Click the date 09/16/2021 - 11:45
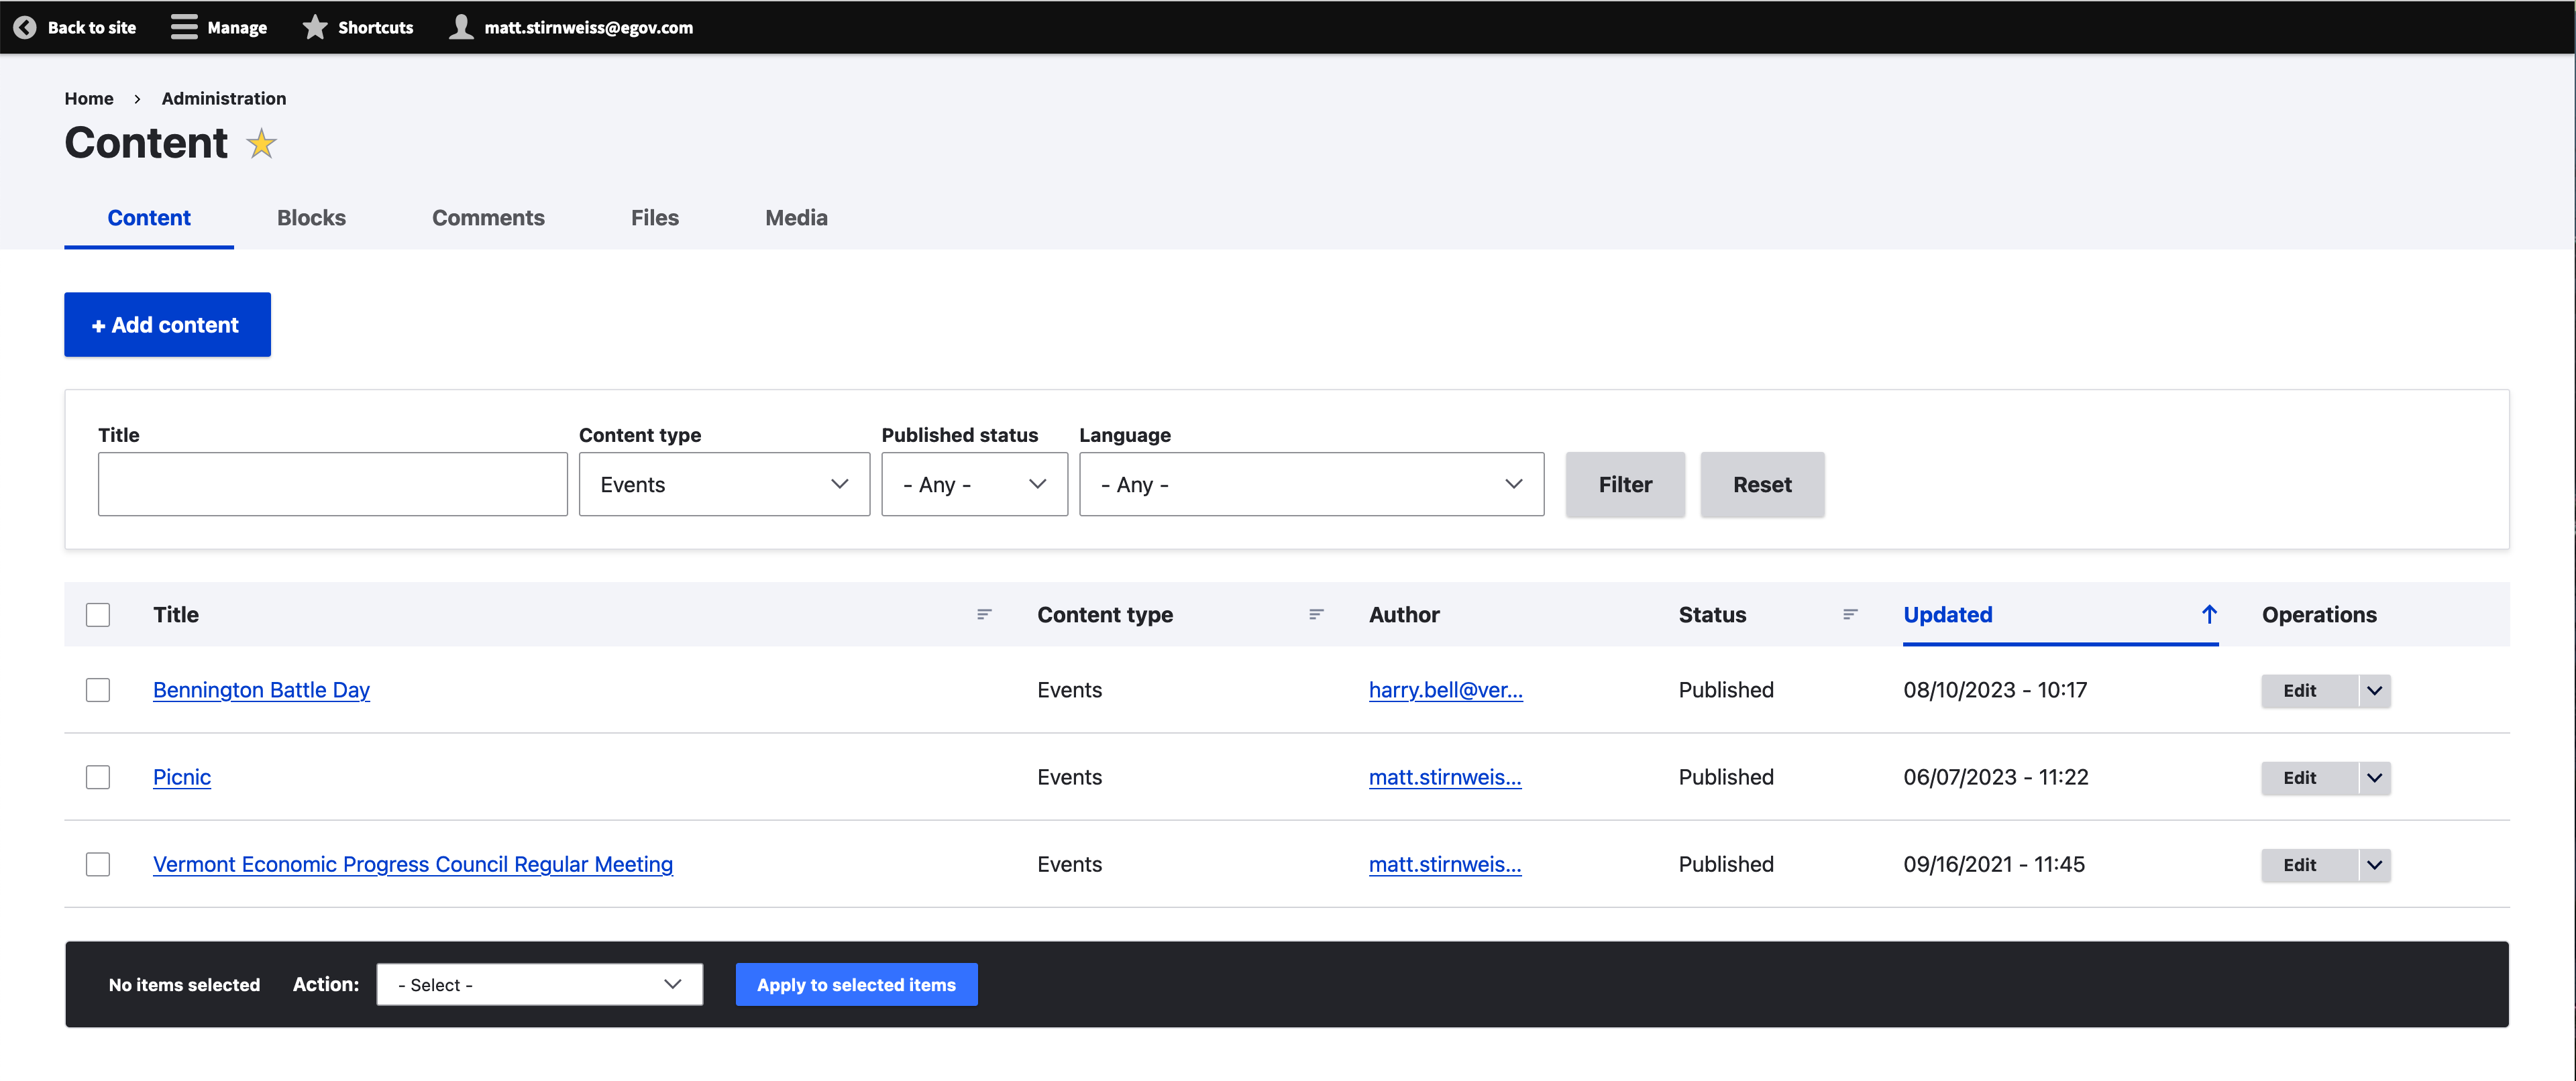Viewport: 2576px width, 1081px height. (x=1994, y=864)
